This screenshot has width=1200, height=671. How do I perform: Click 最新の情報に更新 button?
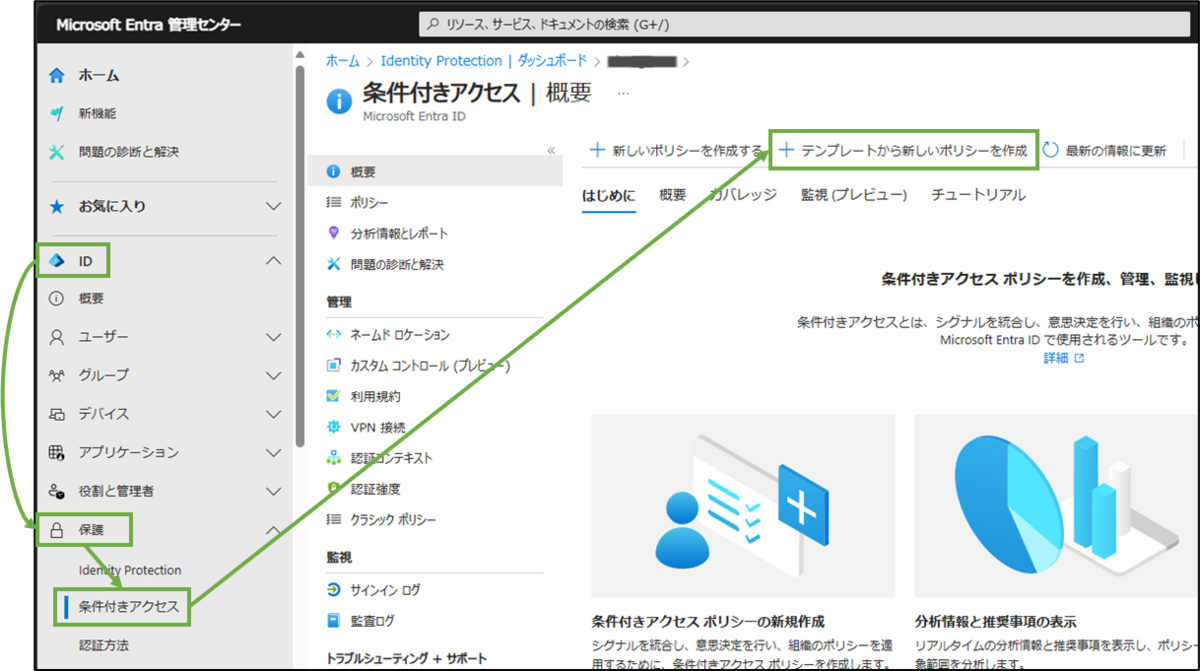[x=1105, y=151]
